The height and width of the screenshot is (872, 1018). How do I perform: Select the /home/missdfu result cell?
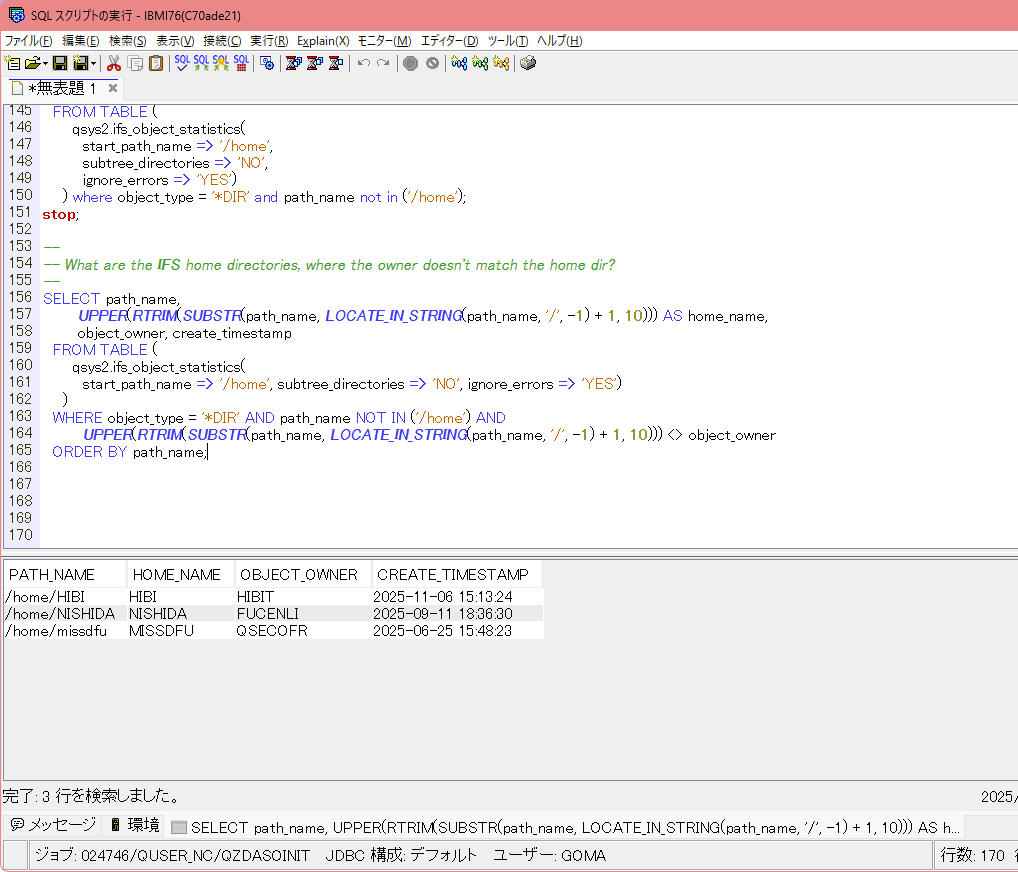pyautogui.click(x=64, y=630)
